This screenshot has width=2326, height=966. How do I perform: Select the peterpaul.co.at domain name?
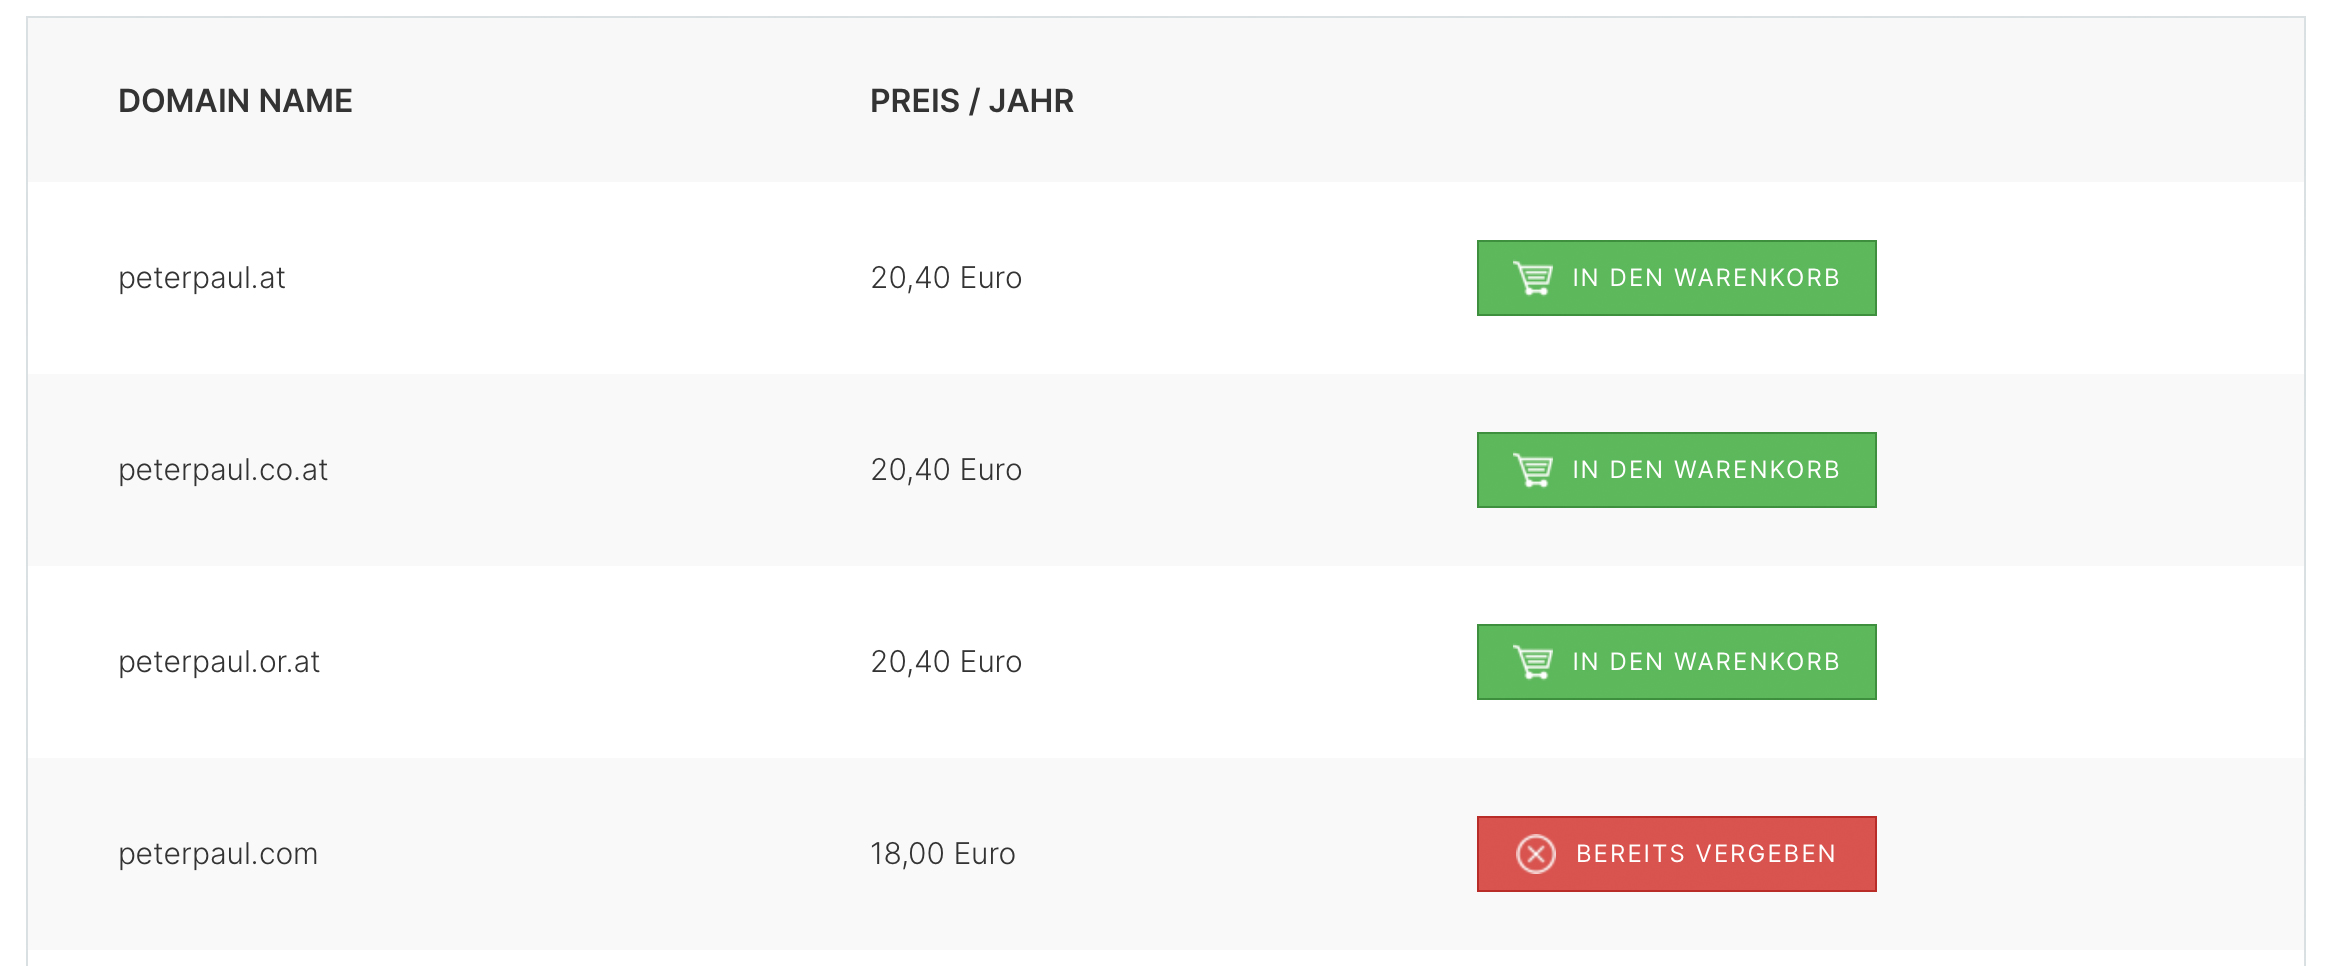pyautogui.click(x=223, y=470)
